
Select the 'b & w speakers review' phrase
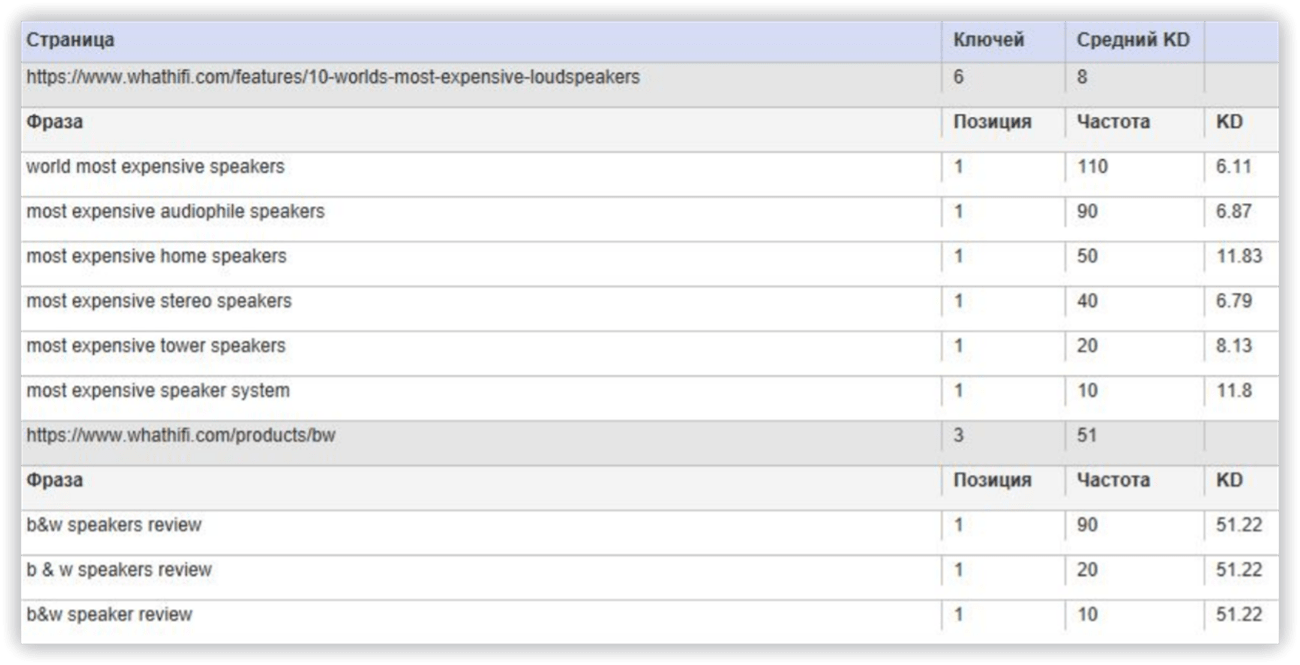click(119, 570)
